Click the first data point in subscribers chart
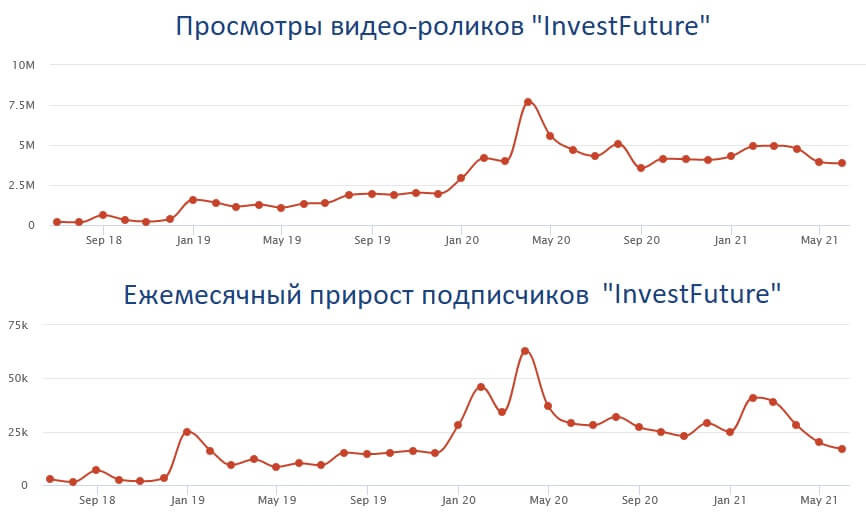This screenshot has width=866, height=529. [50, 479]
